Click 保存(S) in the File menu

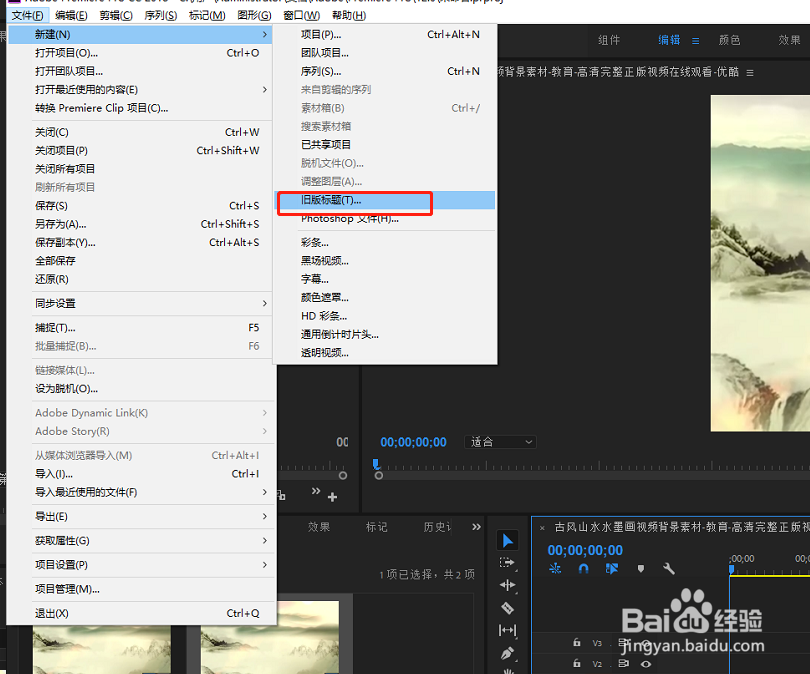142,206
